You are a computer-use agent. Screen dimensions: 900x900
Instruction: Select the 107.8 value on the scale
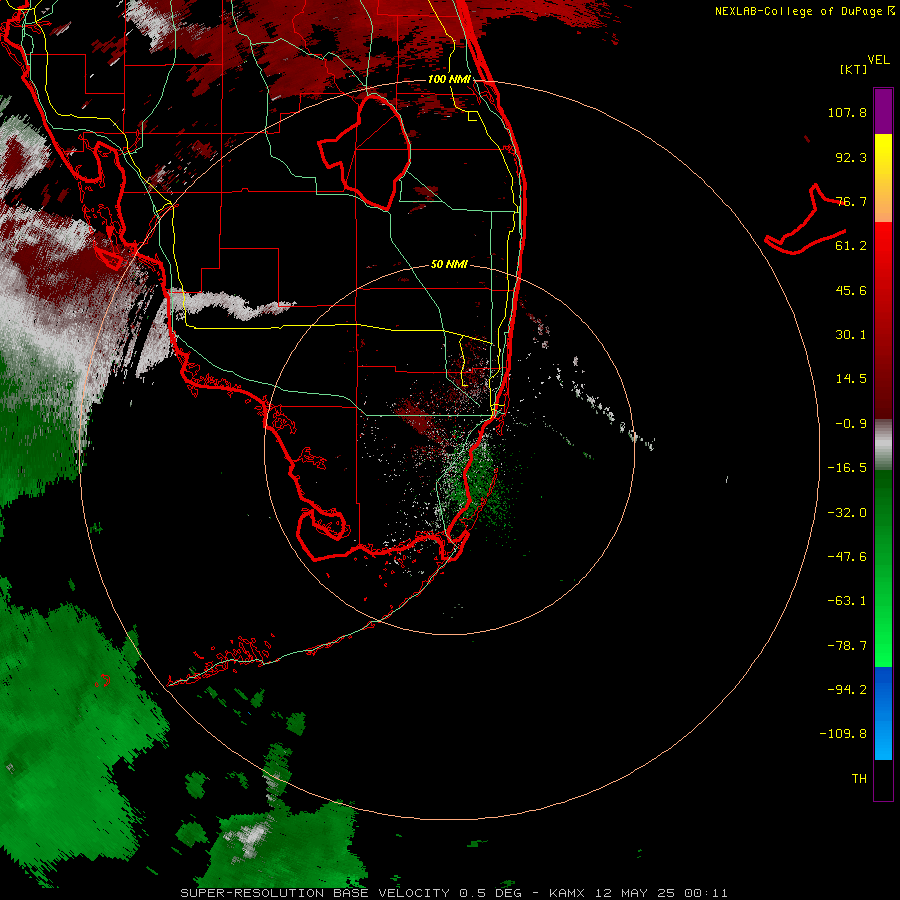(x=847, y=112)
